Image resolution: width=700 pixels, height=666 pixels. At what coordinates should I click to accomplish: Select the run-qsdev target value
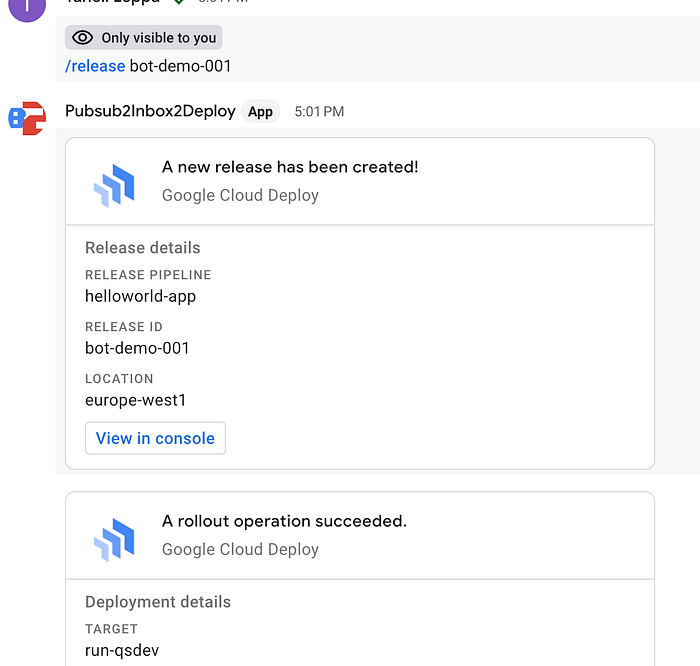click(x=122, y=651)
